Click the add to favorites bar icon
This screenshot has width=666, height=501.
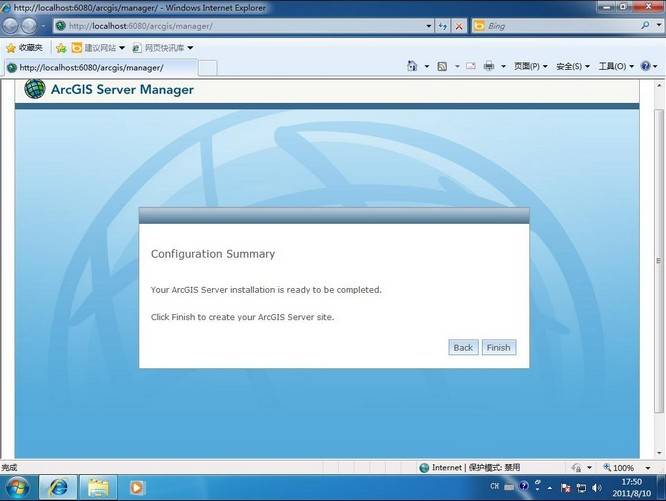[61, 48]
